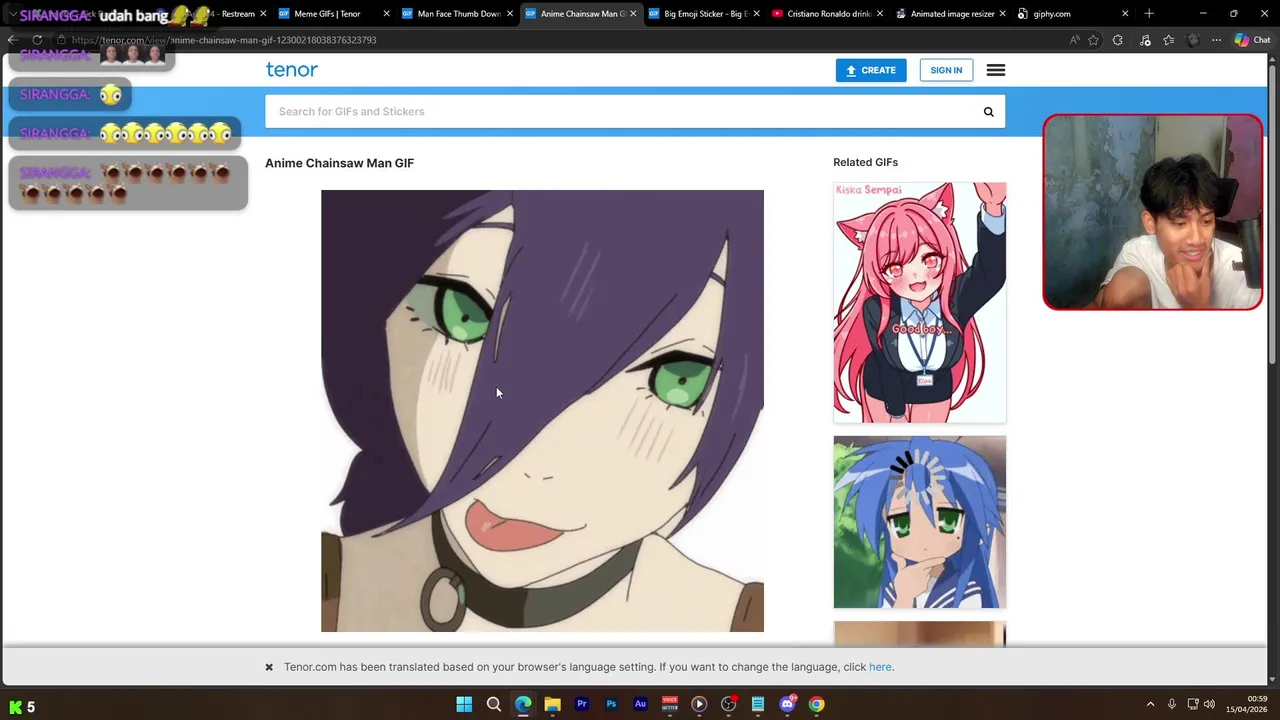This screenshot has width=1280, height=720.
Task: Click the browser address bar URL
Action: (x=224, y=40)
